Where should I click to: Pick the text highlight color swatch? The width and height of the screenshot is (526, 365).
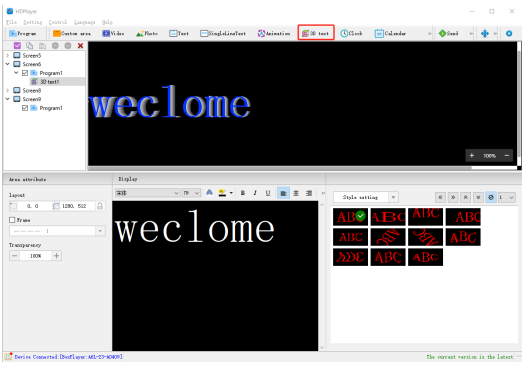click(x=222, y=193)
